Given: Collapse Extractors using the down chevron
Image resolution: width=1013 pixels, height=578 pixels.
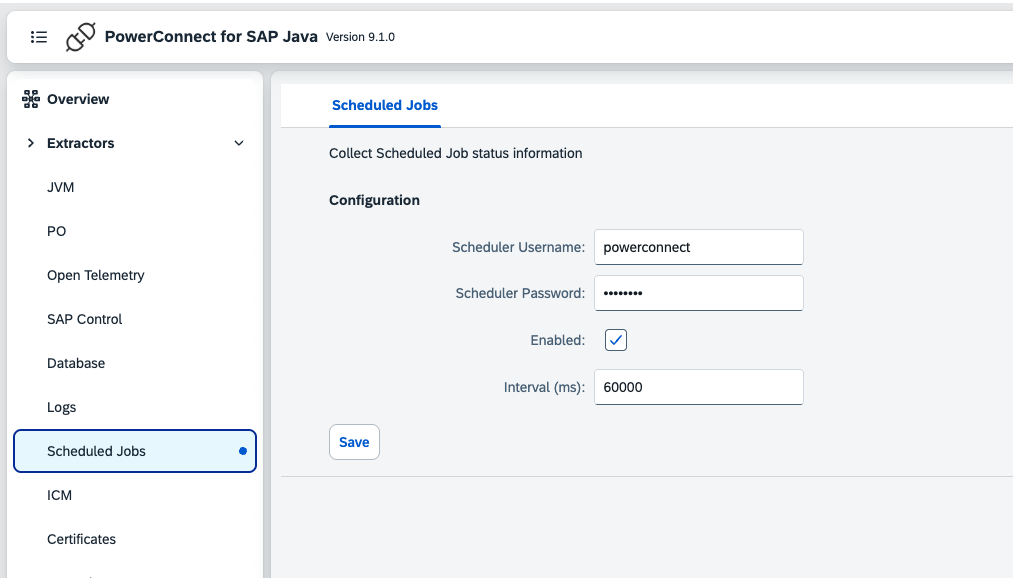Looking at the screenshot, I should click(x=239, y=143).
